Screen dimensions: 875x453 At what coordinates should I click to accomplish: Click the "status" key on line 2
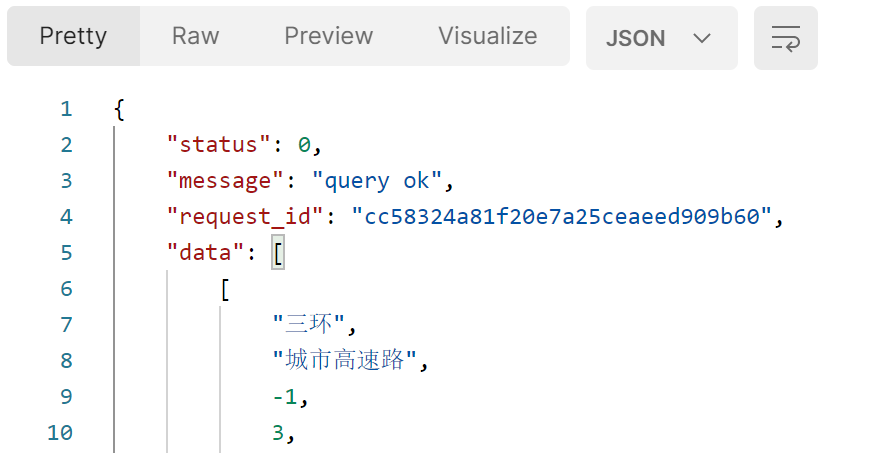218,145
